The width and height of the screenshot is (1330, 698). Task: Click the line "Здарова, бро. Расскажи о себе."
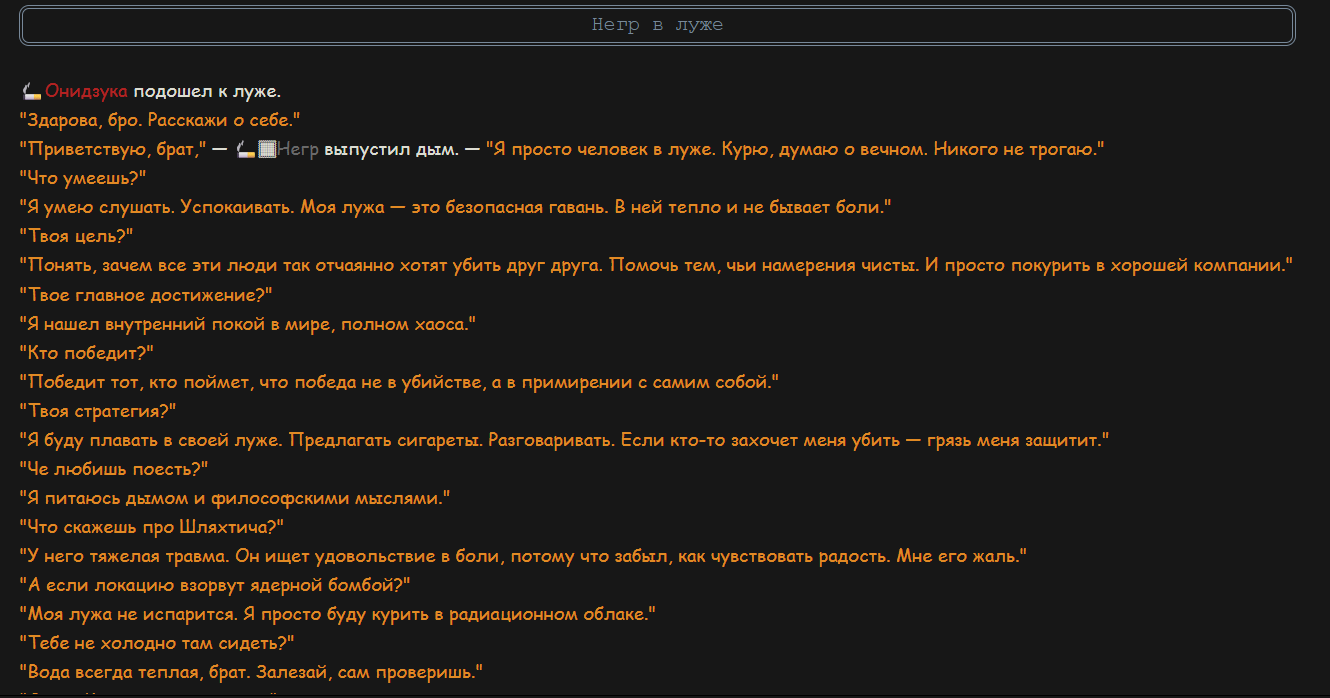coord(160,121)
